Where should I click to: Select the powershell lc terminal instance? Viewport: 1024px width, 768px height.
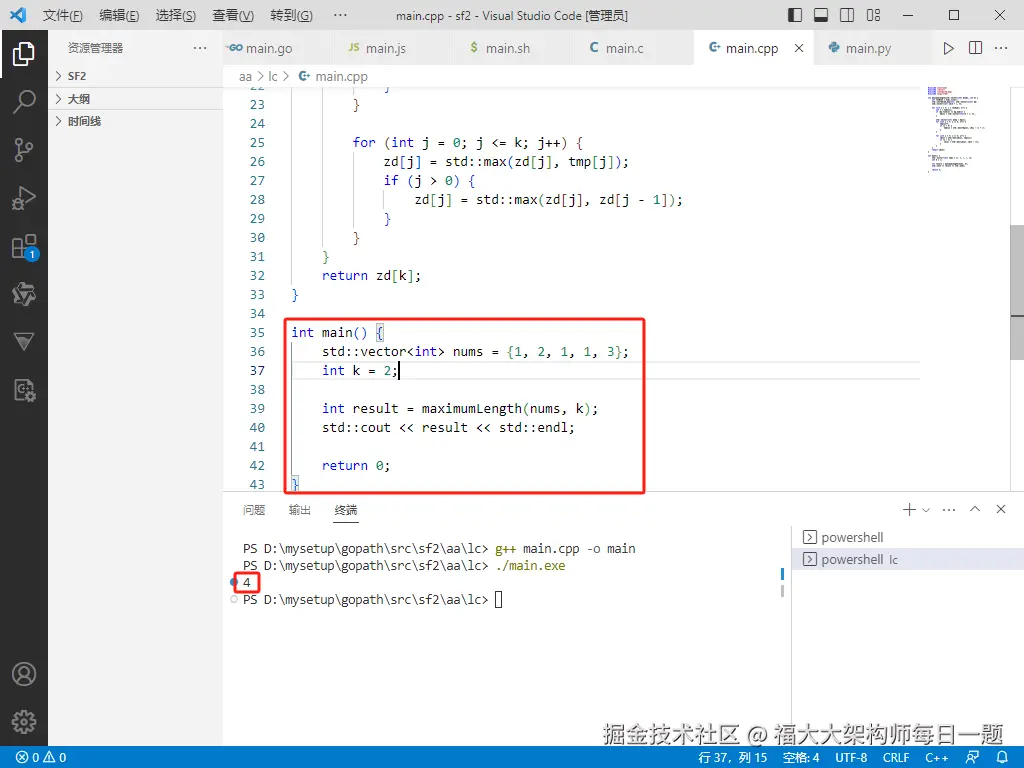(908, 560)
